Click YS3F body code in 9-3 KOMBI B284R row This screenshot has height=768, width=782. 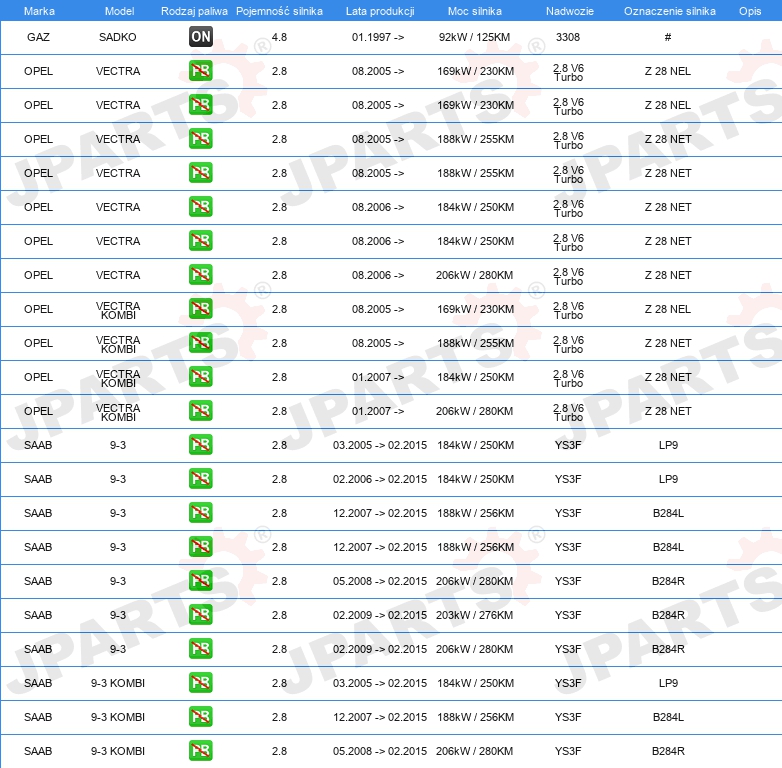coord(568,751)
